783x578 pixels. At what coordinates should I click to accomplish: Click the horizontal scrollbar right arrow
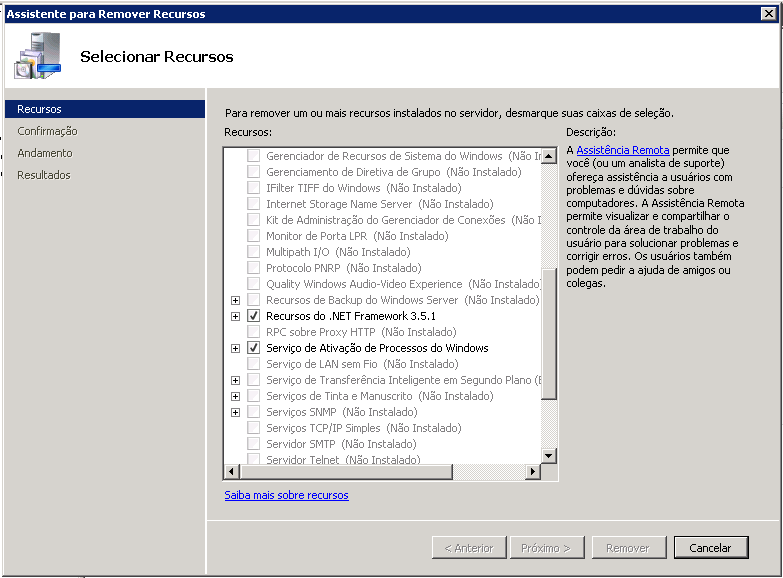pyautogui.click(x=533, y=471)
